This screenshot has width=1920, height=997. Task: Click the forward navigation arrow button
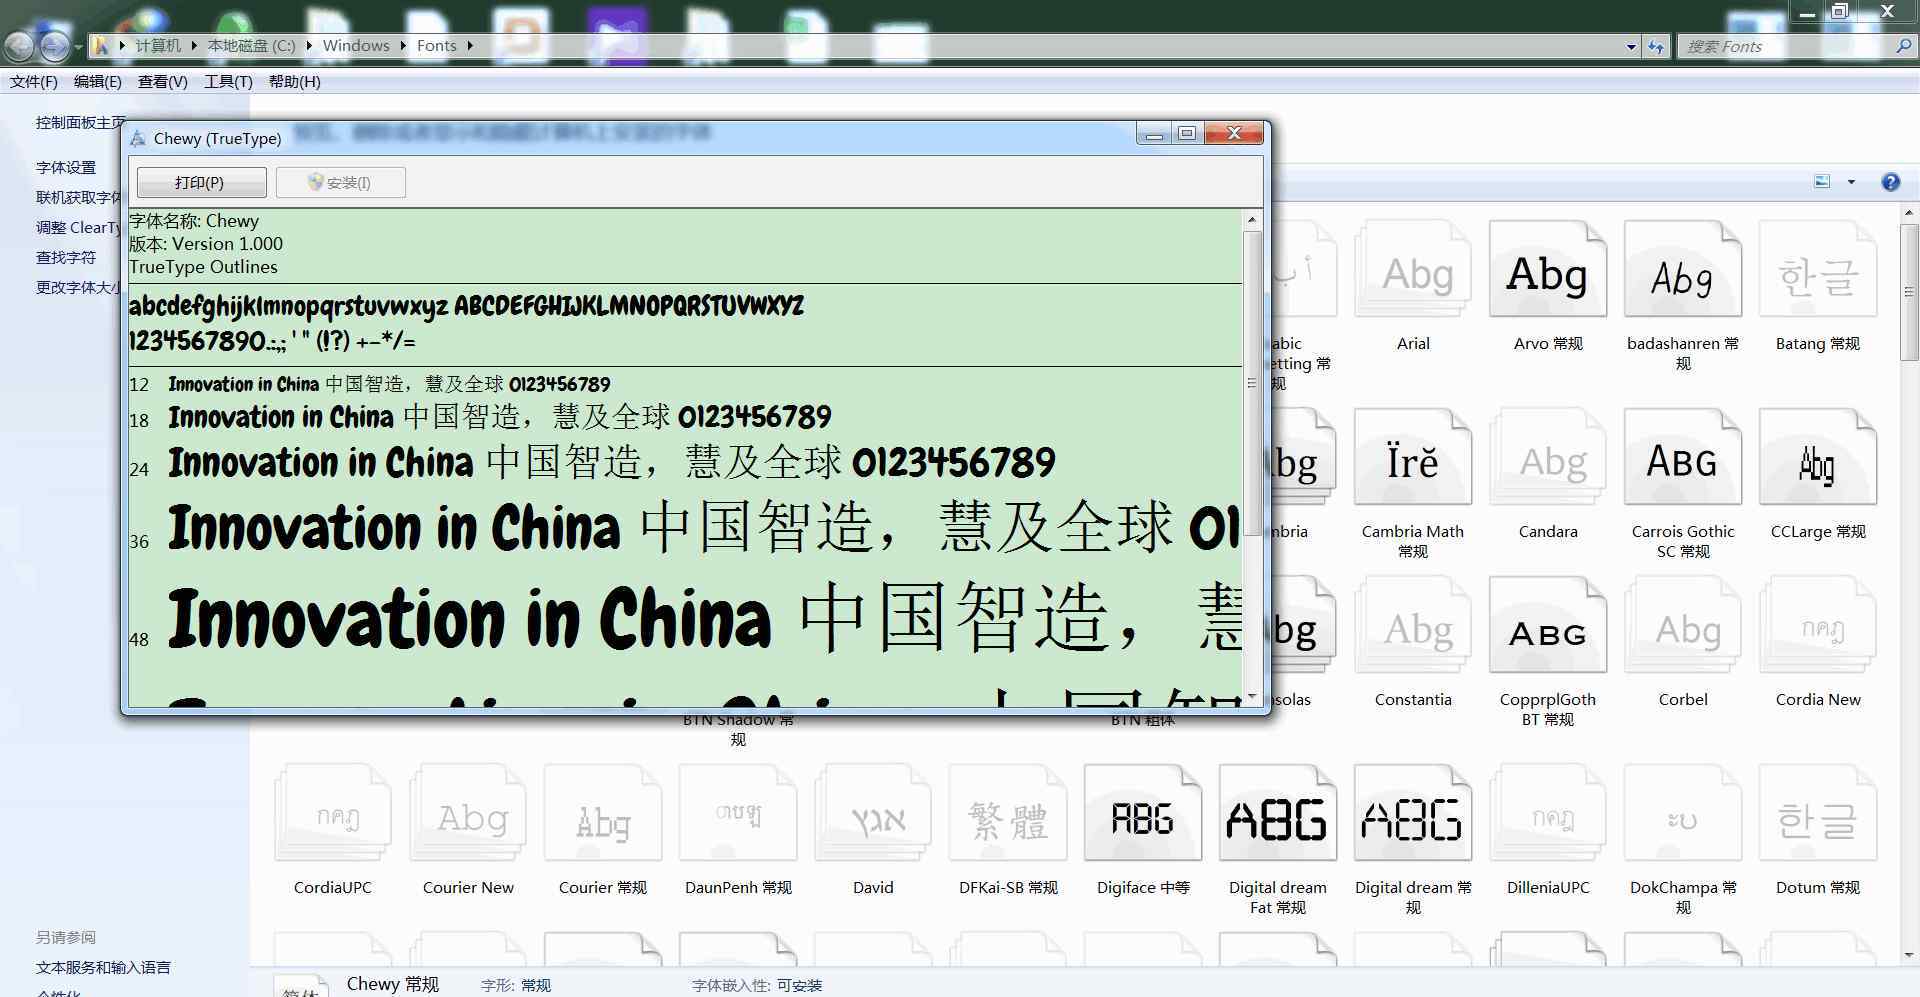[x=55, y=46]
